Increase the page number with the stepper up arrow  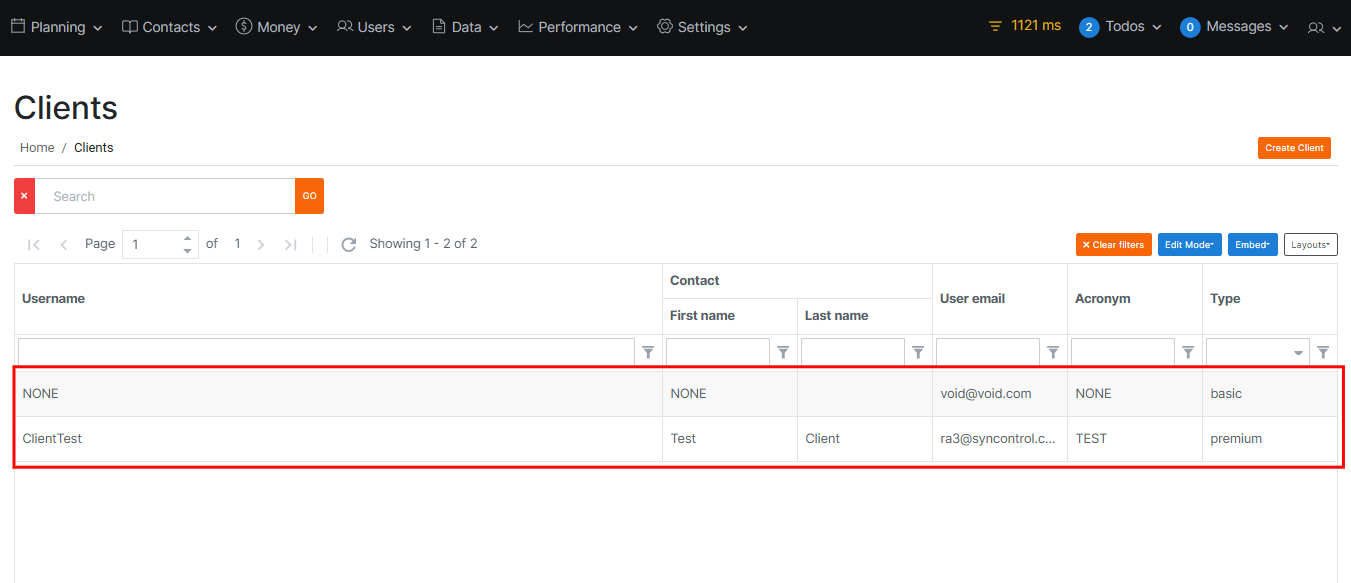187,238
